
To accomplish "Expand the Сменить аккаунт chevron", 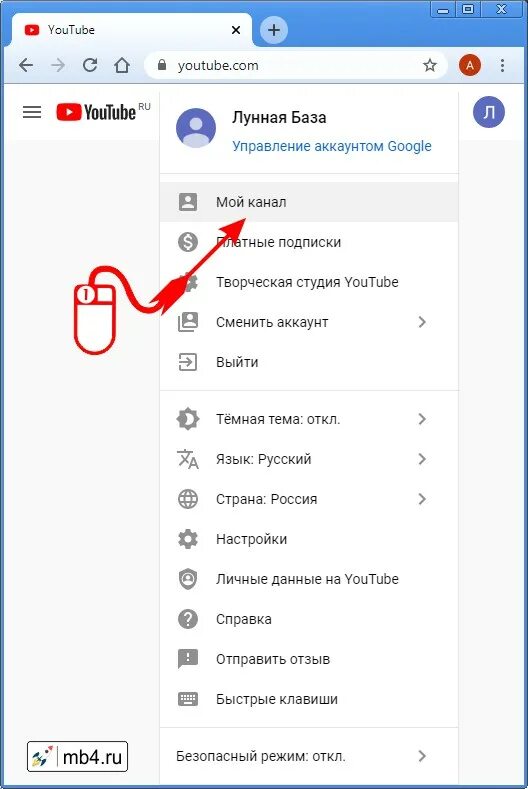I will 422,322.
